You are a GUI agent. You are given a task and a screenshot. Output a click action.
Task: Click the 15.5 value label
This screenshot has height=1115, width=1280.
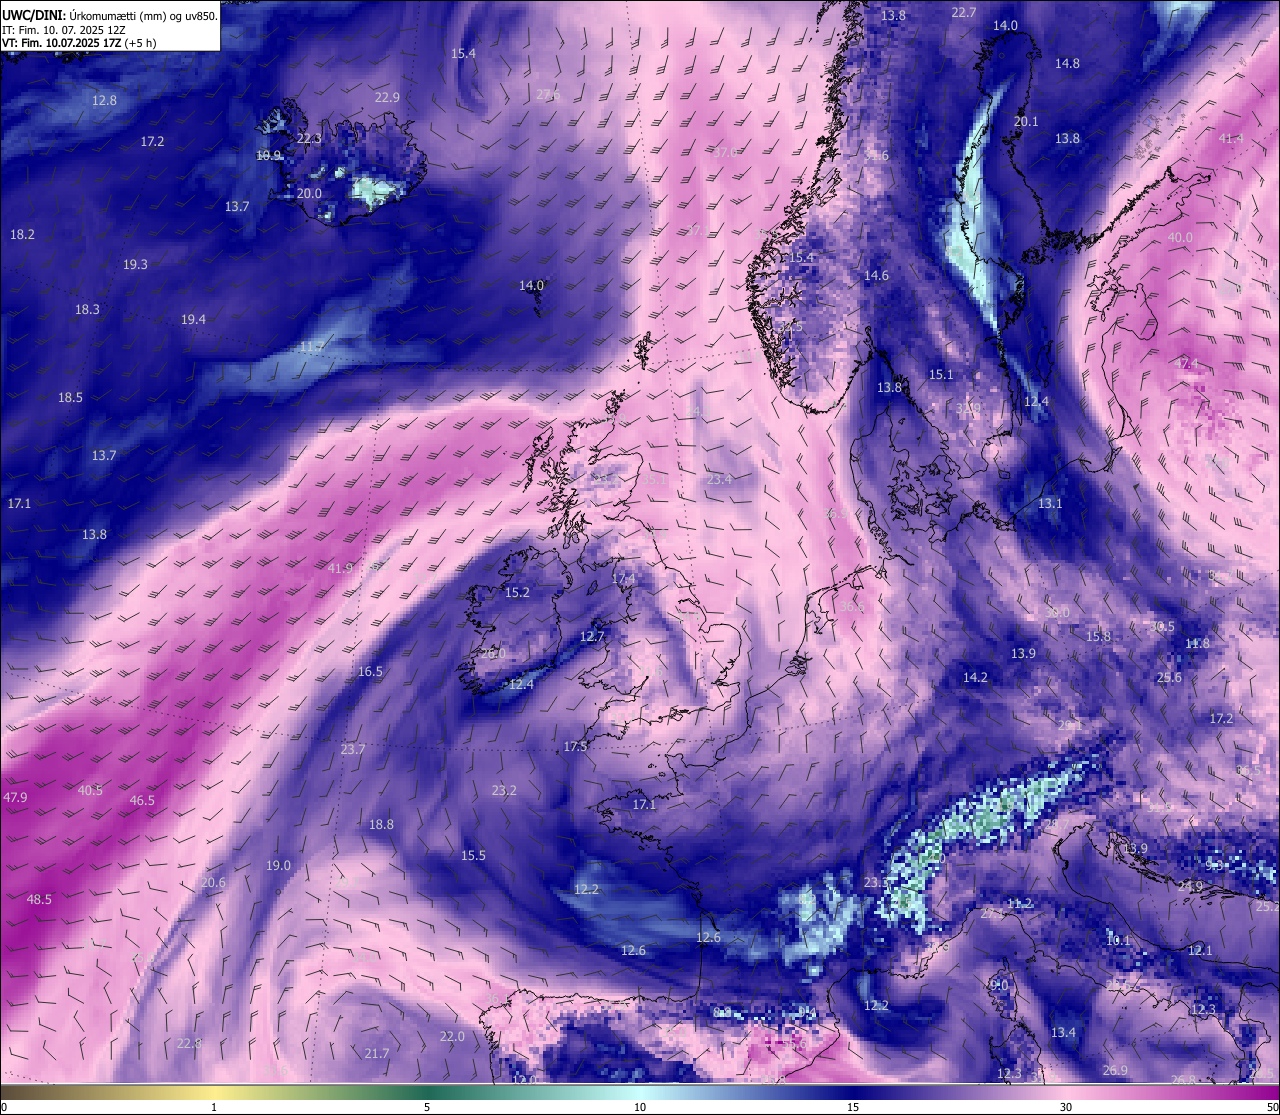(473, 856)
